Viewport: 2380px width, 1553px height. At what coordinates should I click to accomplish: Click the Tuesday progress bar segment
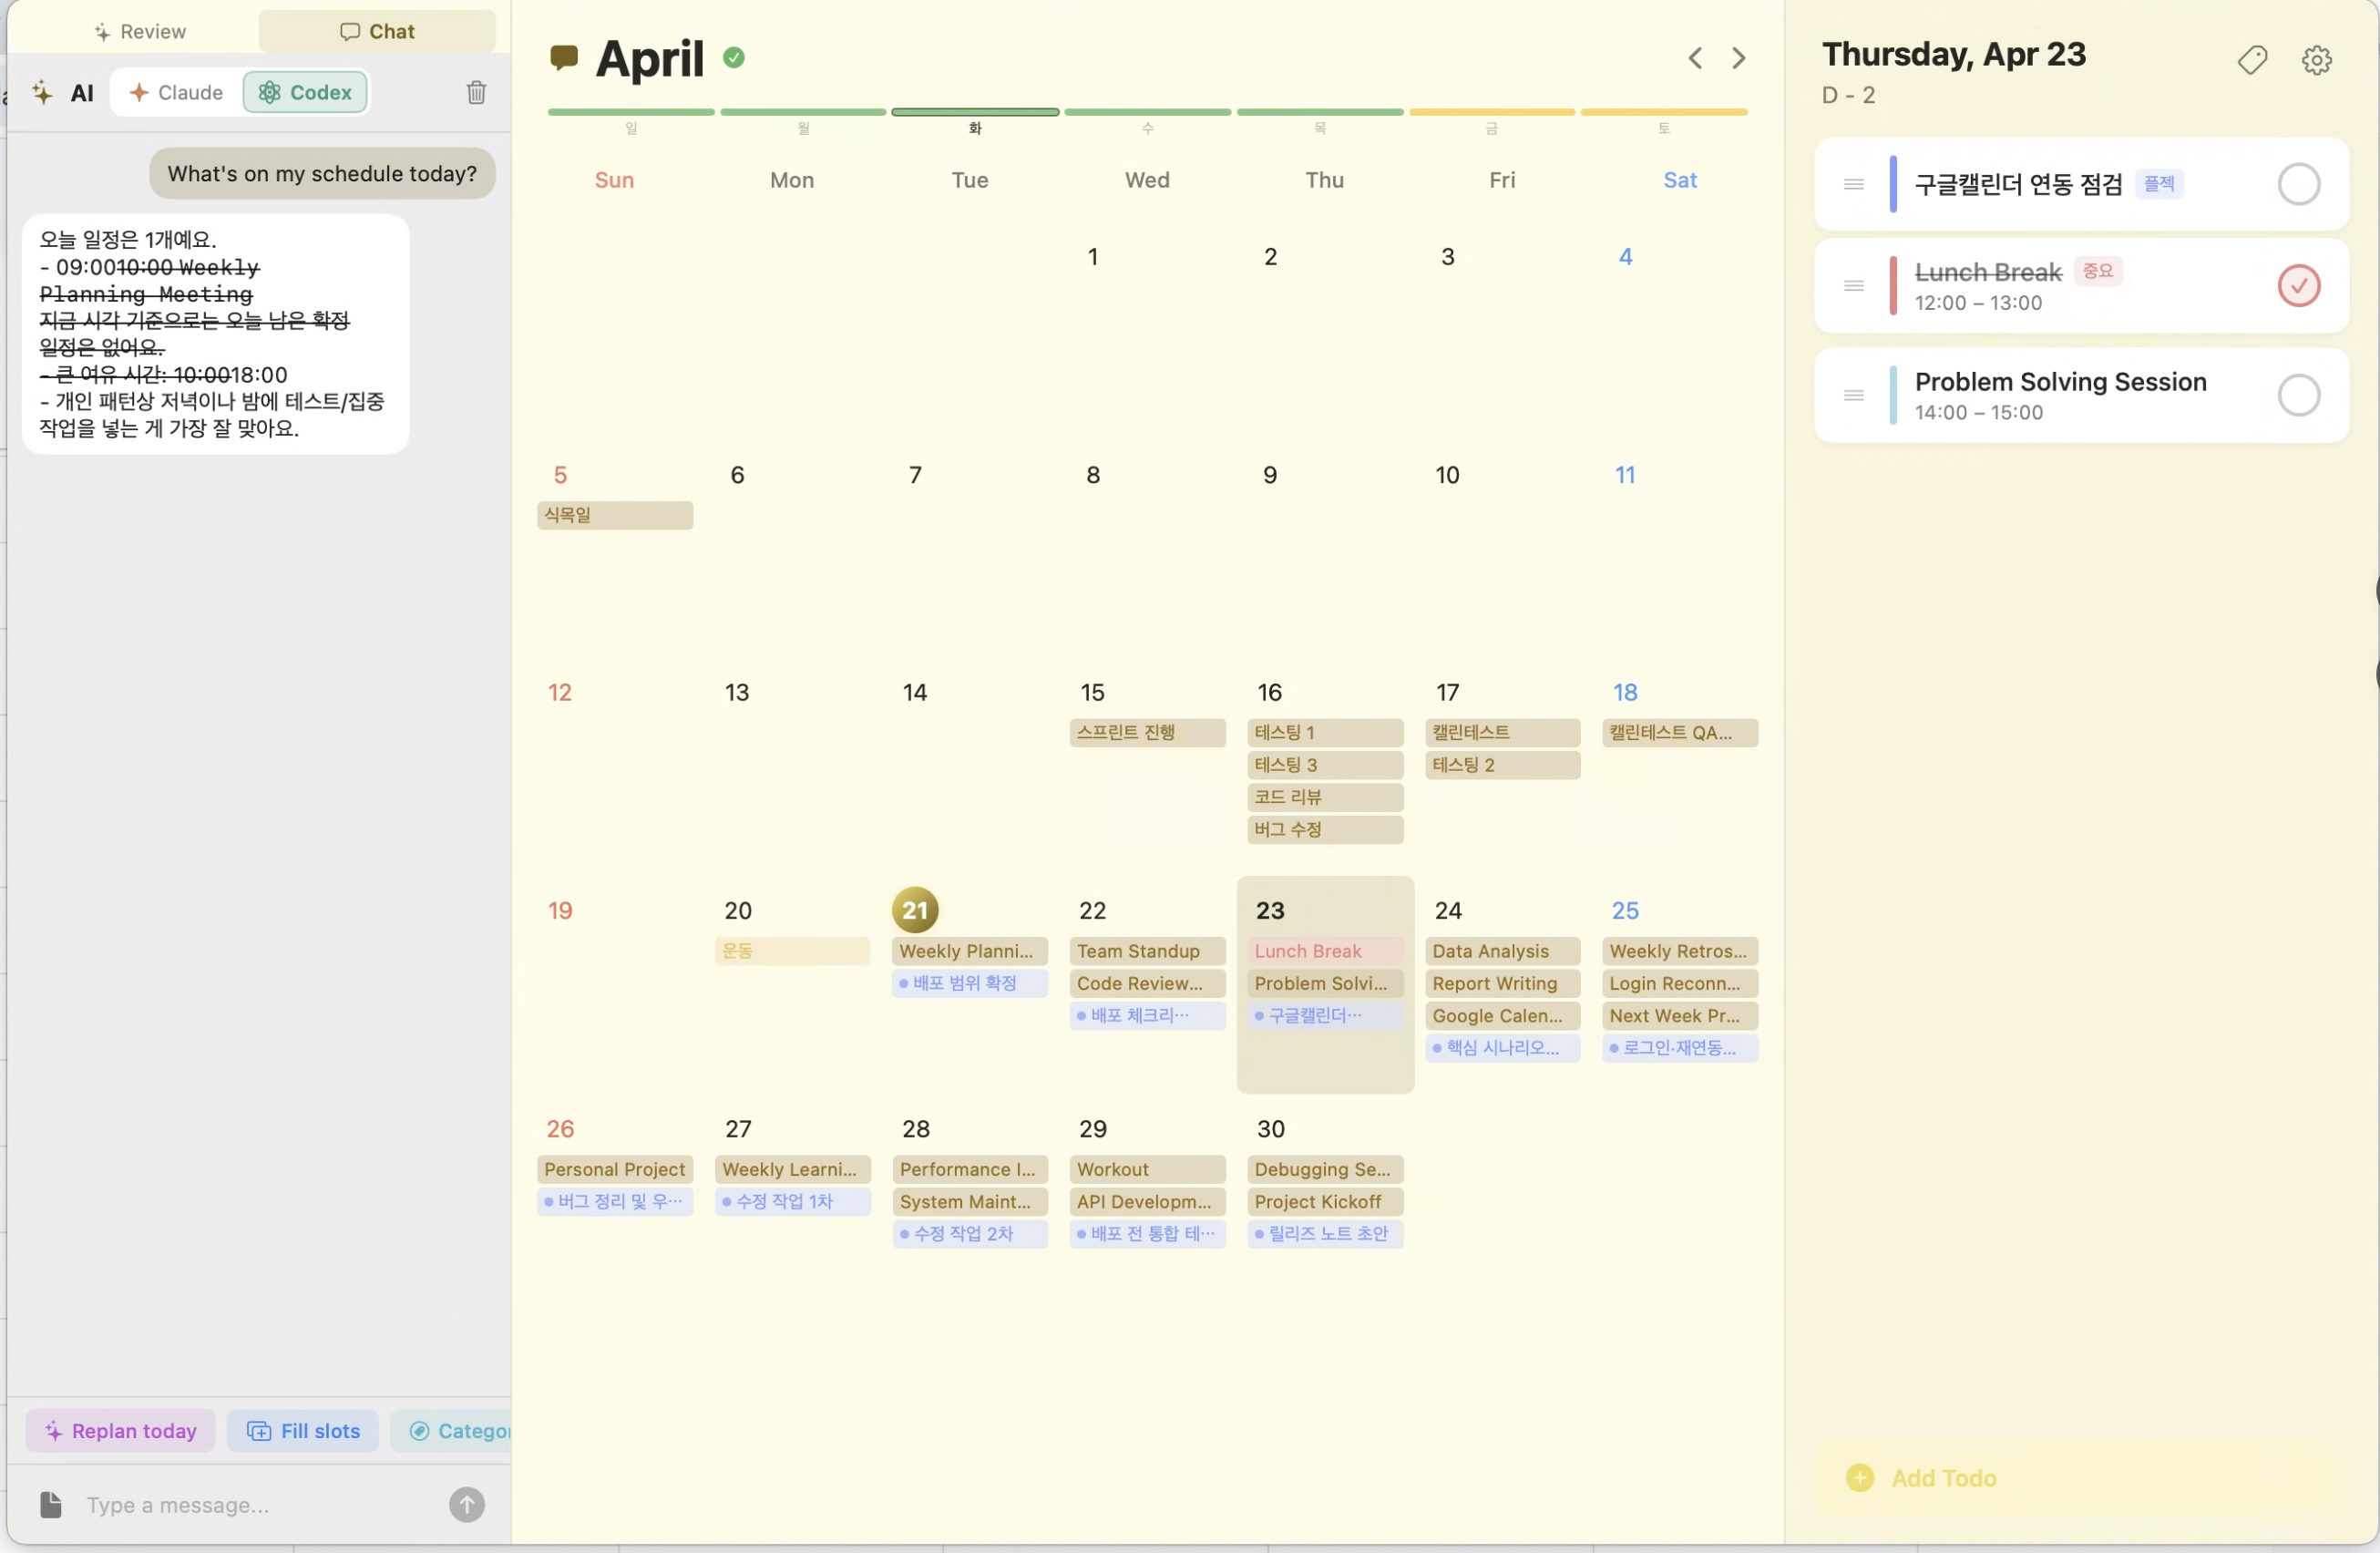coord(974,112)
